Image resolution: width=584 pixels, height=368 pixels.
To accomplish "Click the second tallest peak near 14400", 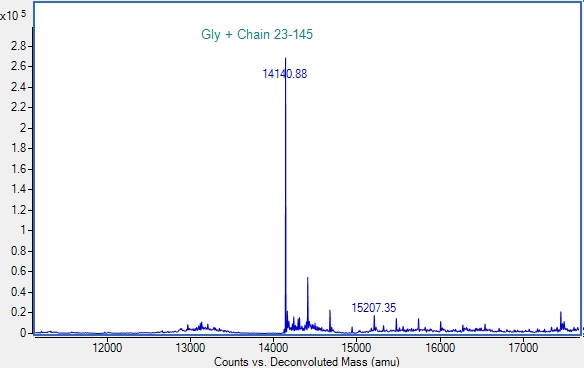I will click(x=308, y=304).
